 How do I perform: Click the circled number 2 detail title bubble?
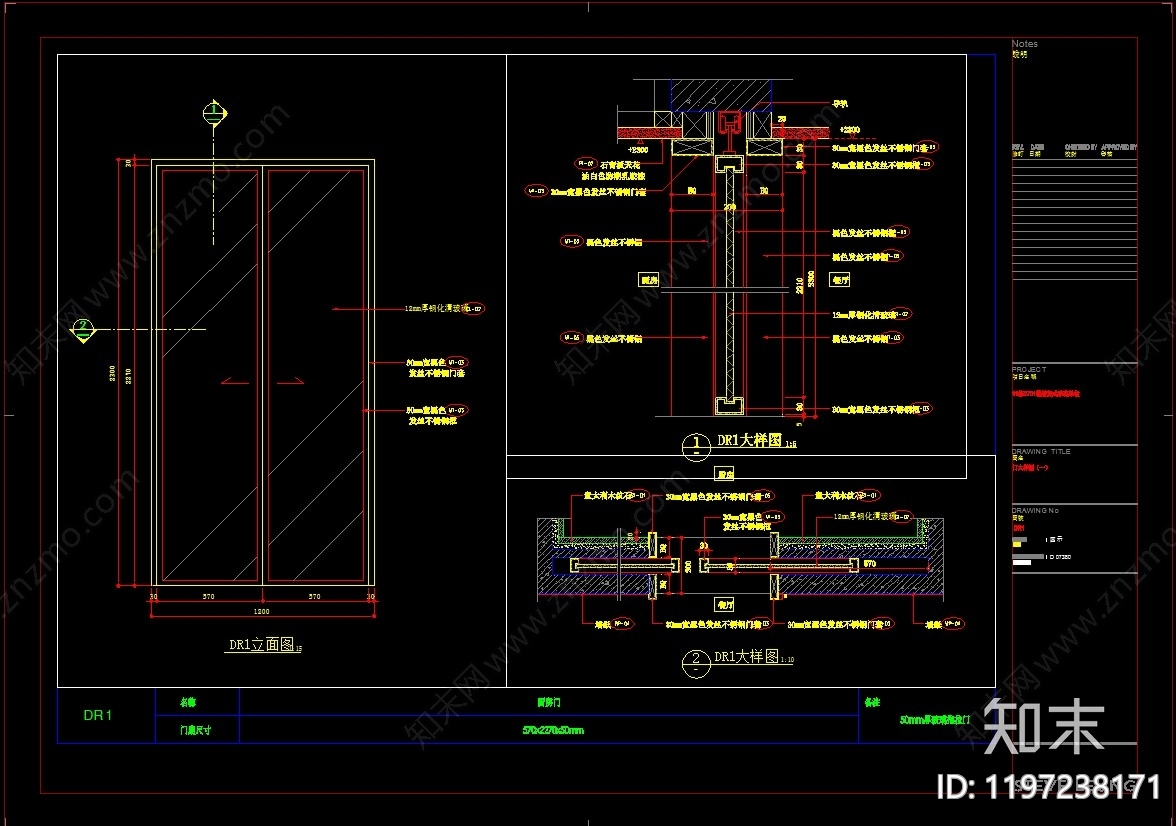click(695, 662)
